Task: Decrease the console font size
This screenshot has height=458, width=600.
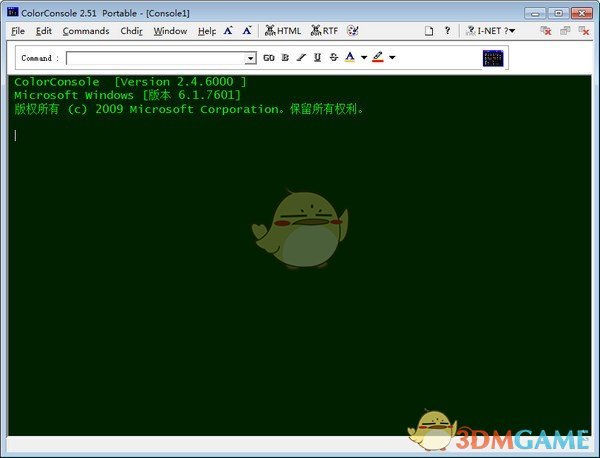Action: coord(247,31)
